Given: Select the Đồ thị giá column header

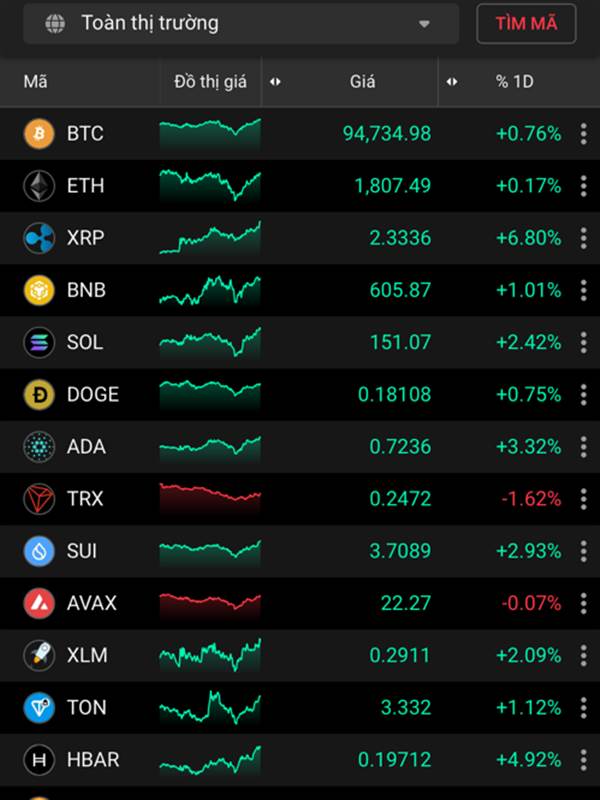Looking at the screenshot, I should [x=210, y=82].
